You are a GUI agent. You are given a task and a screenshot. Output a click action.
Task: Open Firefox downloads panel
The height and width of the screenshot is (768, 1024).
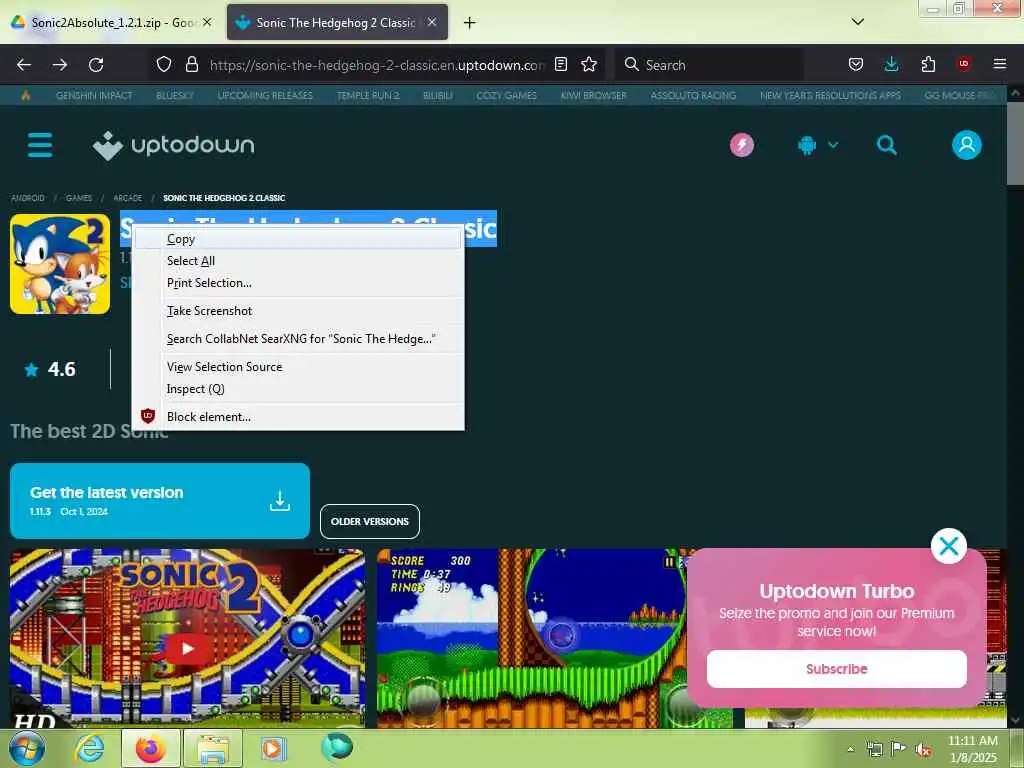pos(891,64)
